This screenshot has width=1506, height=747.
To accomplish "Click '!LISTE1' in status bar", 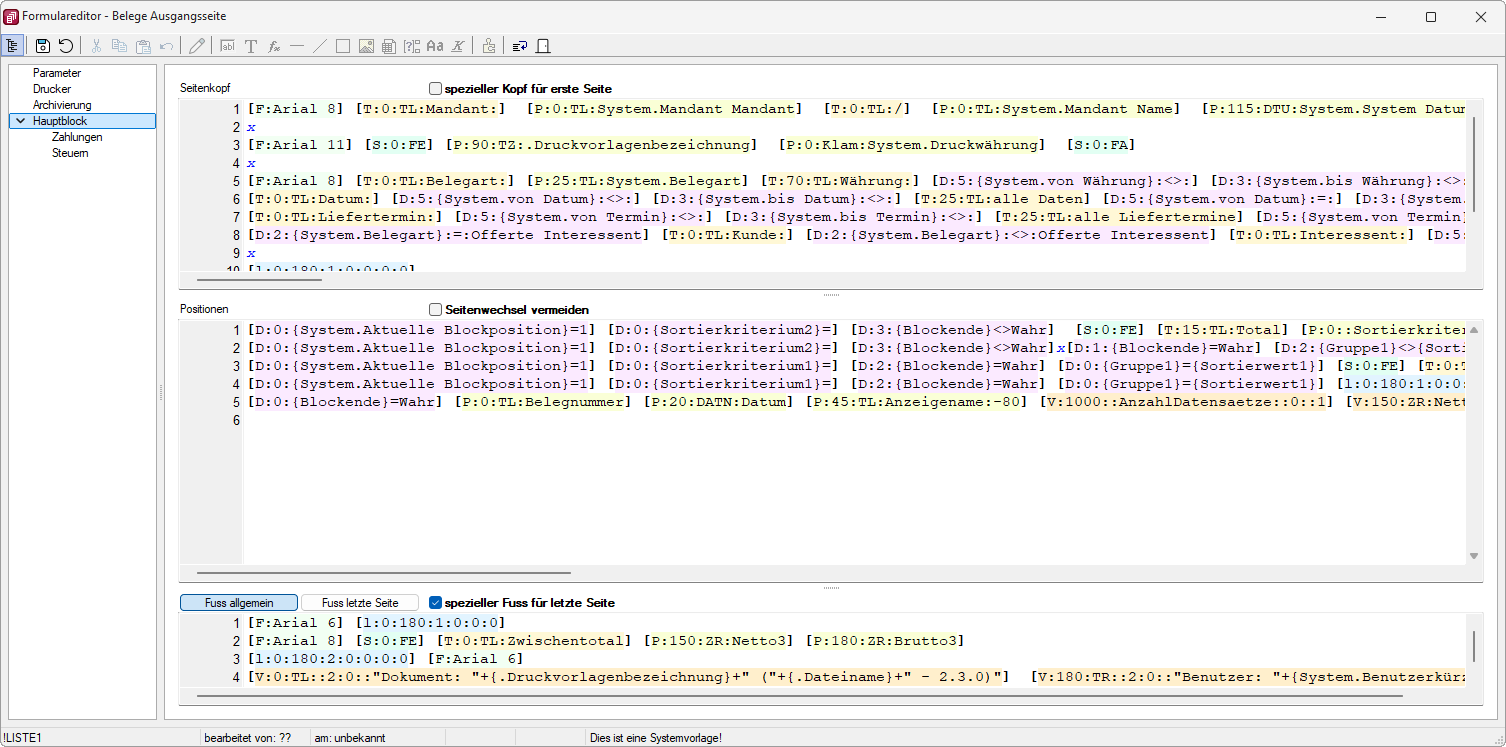I will tap(21, 738).
